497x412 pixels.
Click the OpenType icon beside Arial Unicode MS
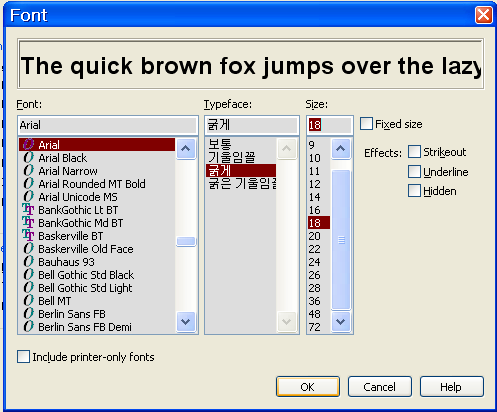coord(29,197)
